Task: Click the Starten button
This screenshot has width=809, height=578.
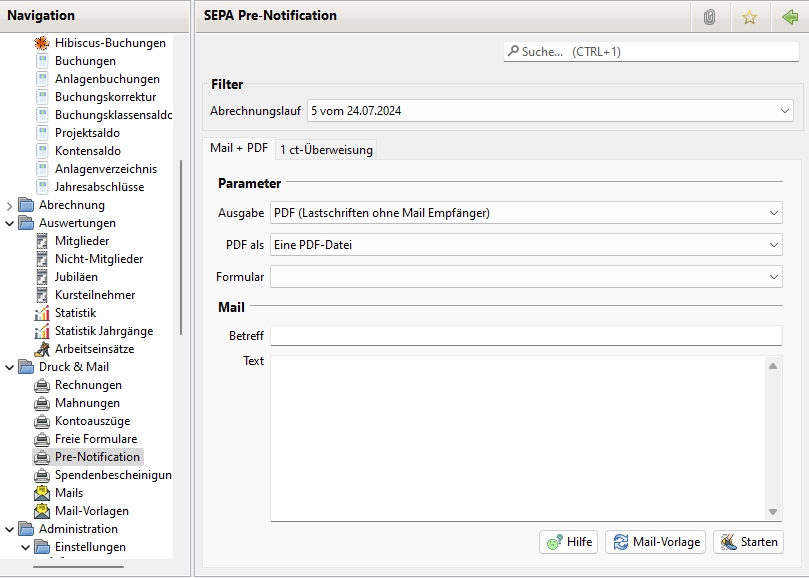Action: tap(747, 542)
